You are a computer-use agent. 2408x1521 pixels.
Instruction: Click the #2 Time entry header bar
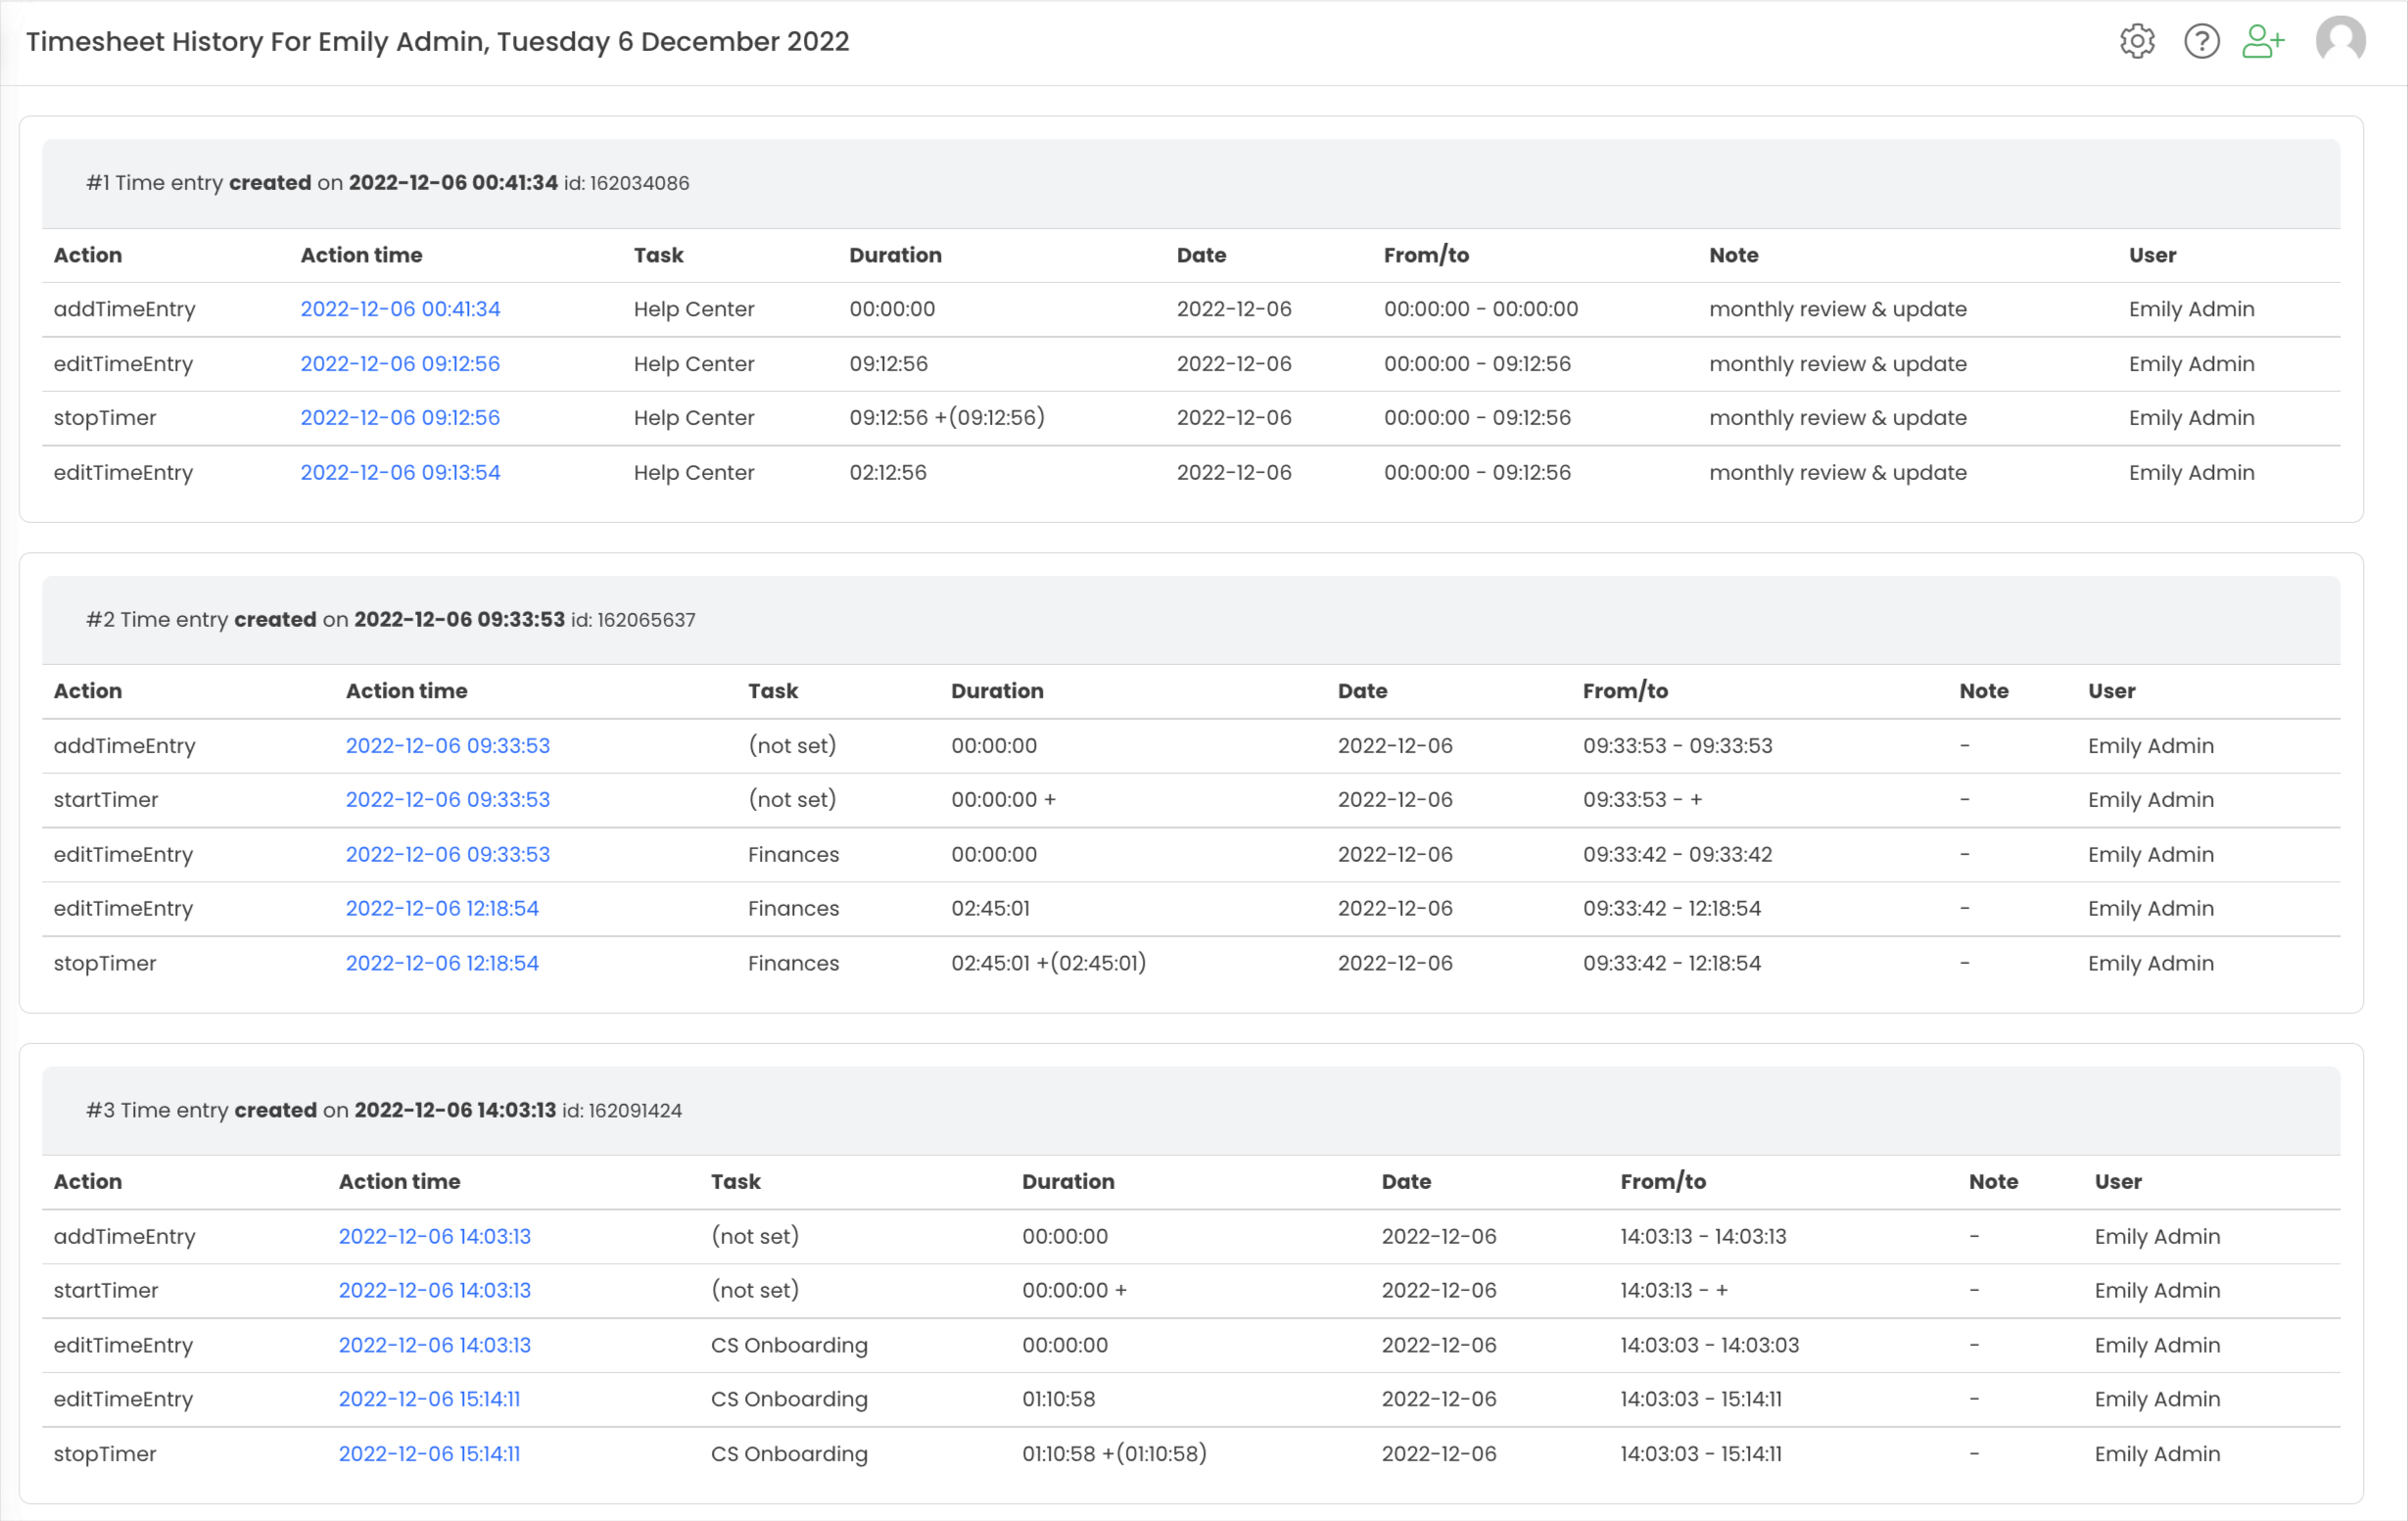coord(390,620)
